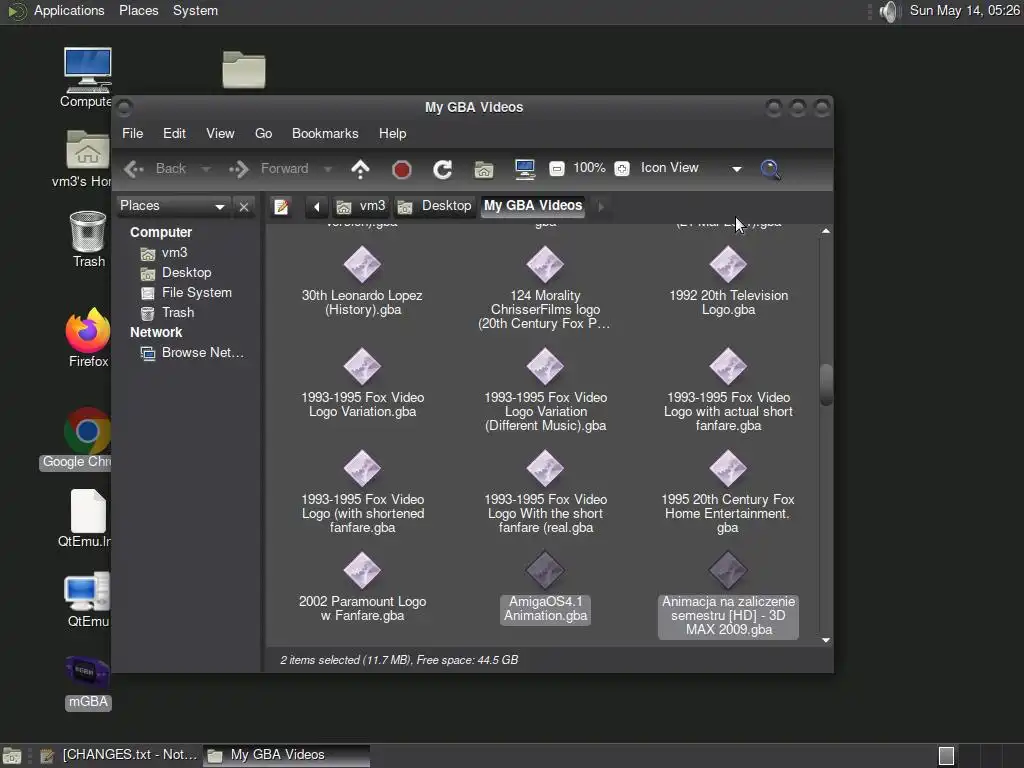Click the volume speaker icon in the top panel
This screenshot has width=1024, height=768.
point(889,11)
